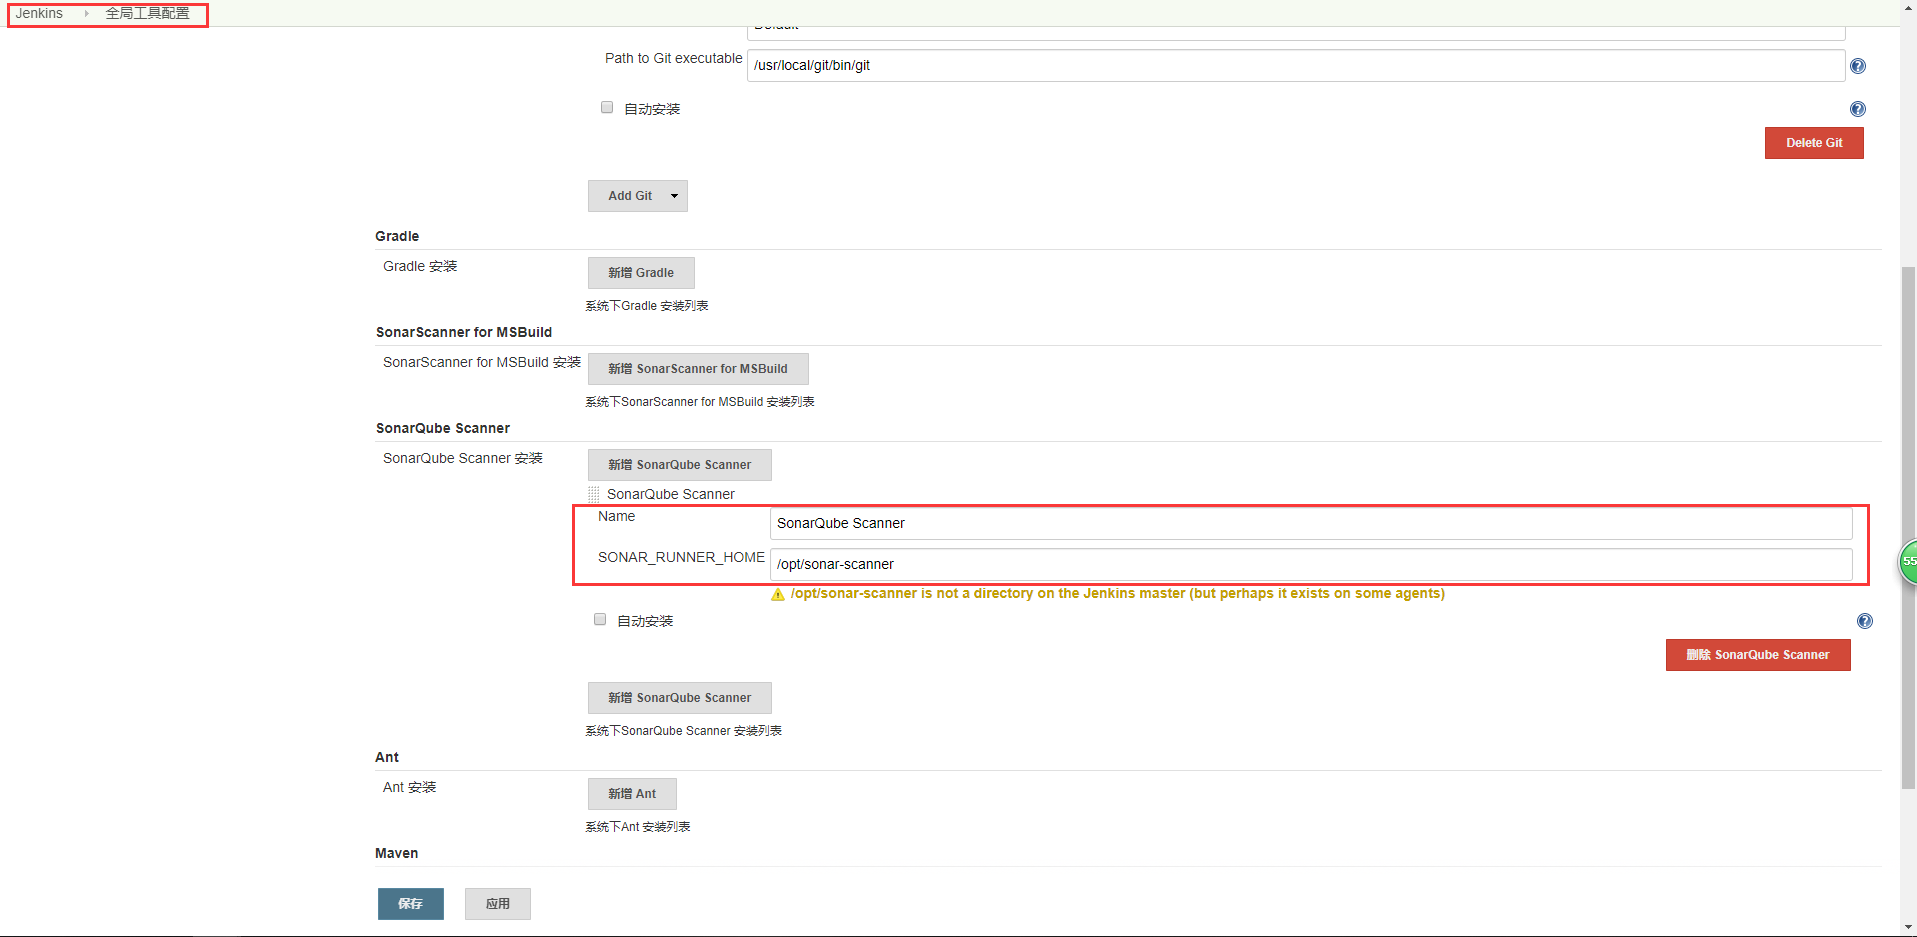Click the upper 新增 SonarQube Scanner button

pos(680,465)
